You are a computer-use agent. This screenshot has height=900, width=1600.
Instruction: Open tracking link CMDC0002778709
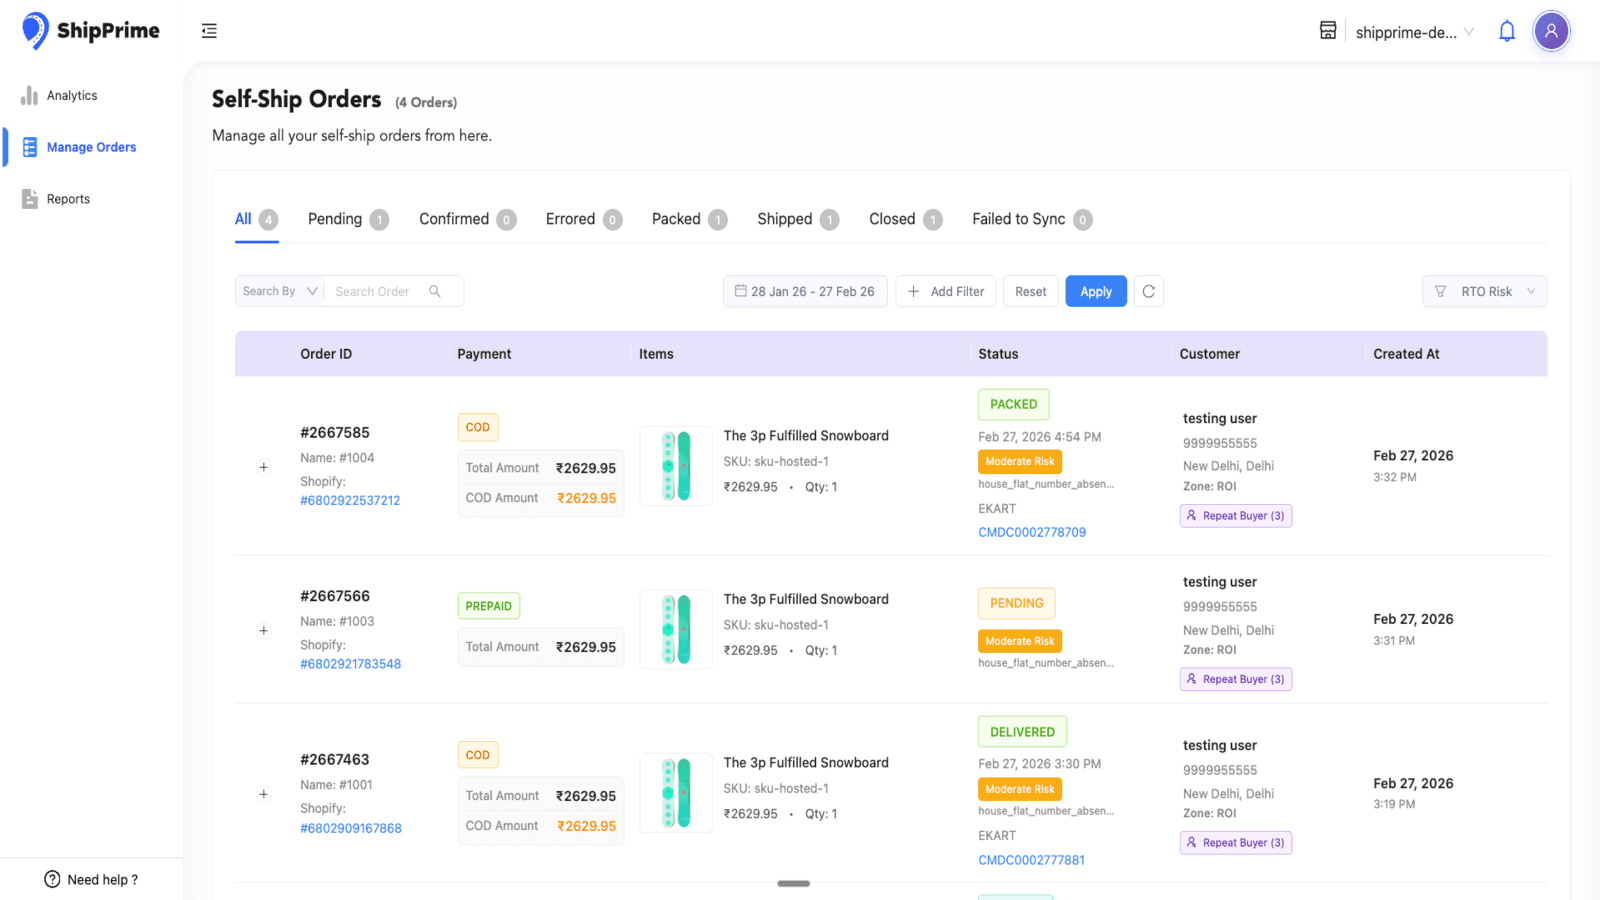click(x=1032, y=533)
